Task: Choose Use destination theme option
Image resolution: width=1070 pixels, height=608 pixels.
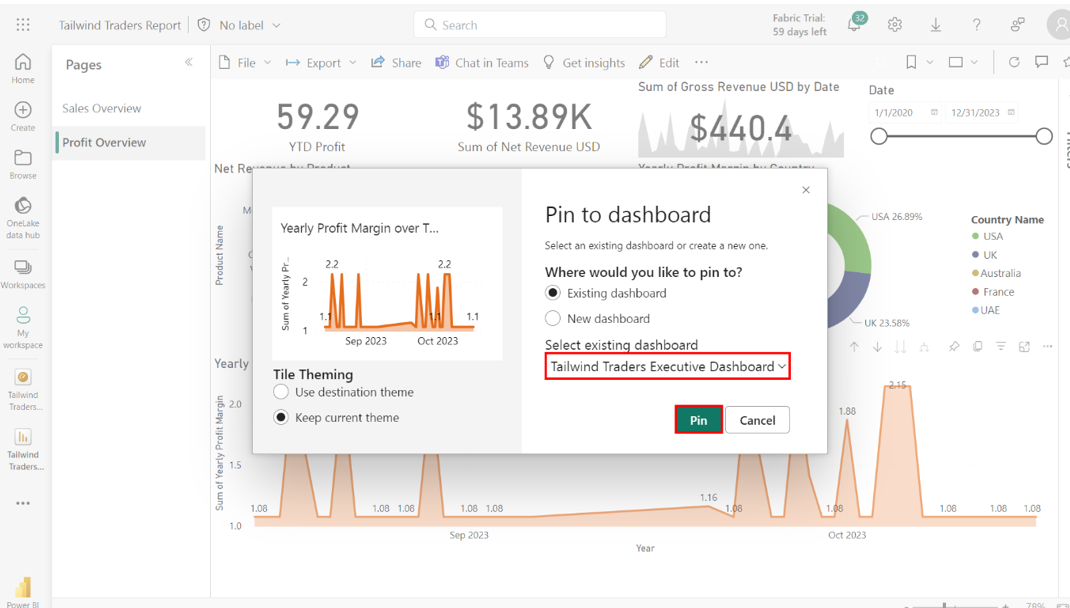Action: 281,392
